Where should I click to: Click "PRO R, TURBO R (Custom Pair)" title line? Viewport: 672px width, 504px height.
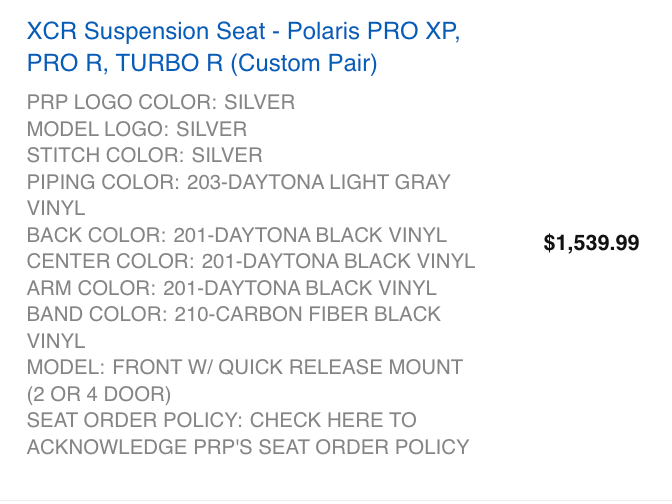click(x=202, y=63)
